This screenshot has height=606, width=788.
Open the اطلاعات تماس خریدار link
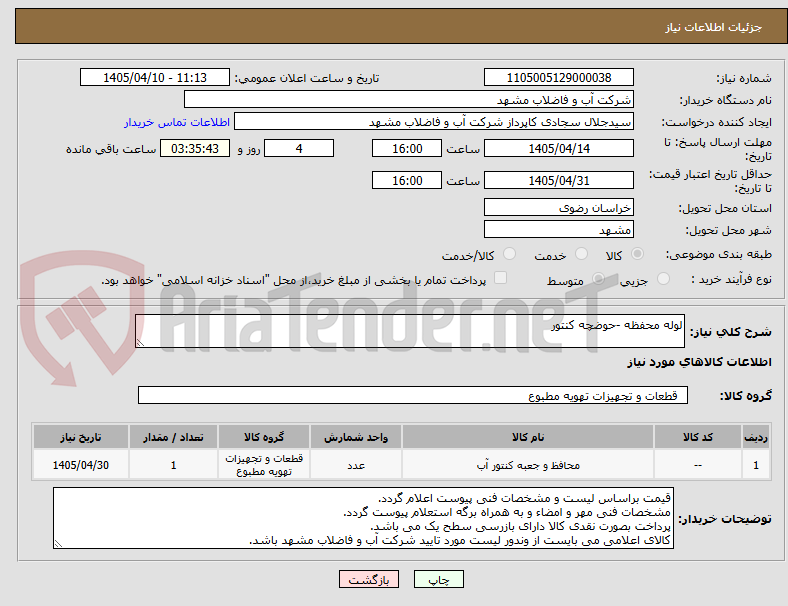pos(177,122)
